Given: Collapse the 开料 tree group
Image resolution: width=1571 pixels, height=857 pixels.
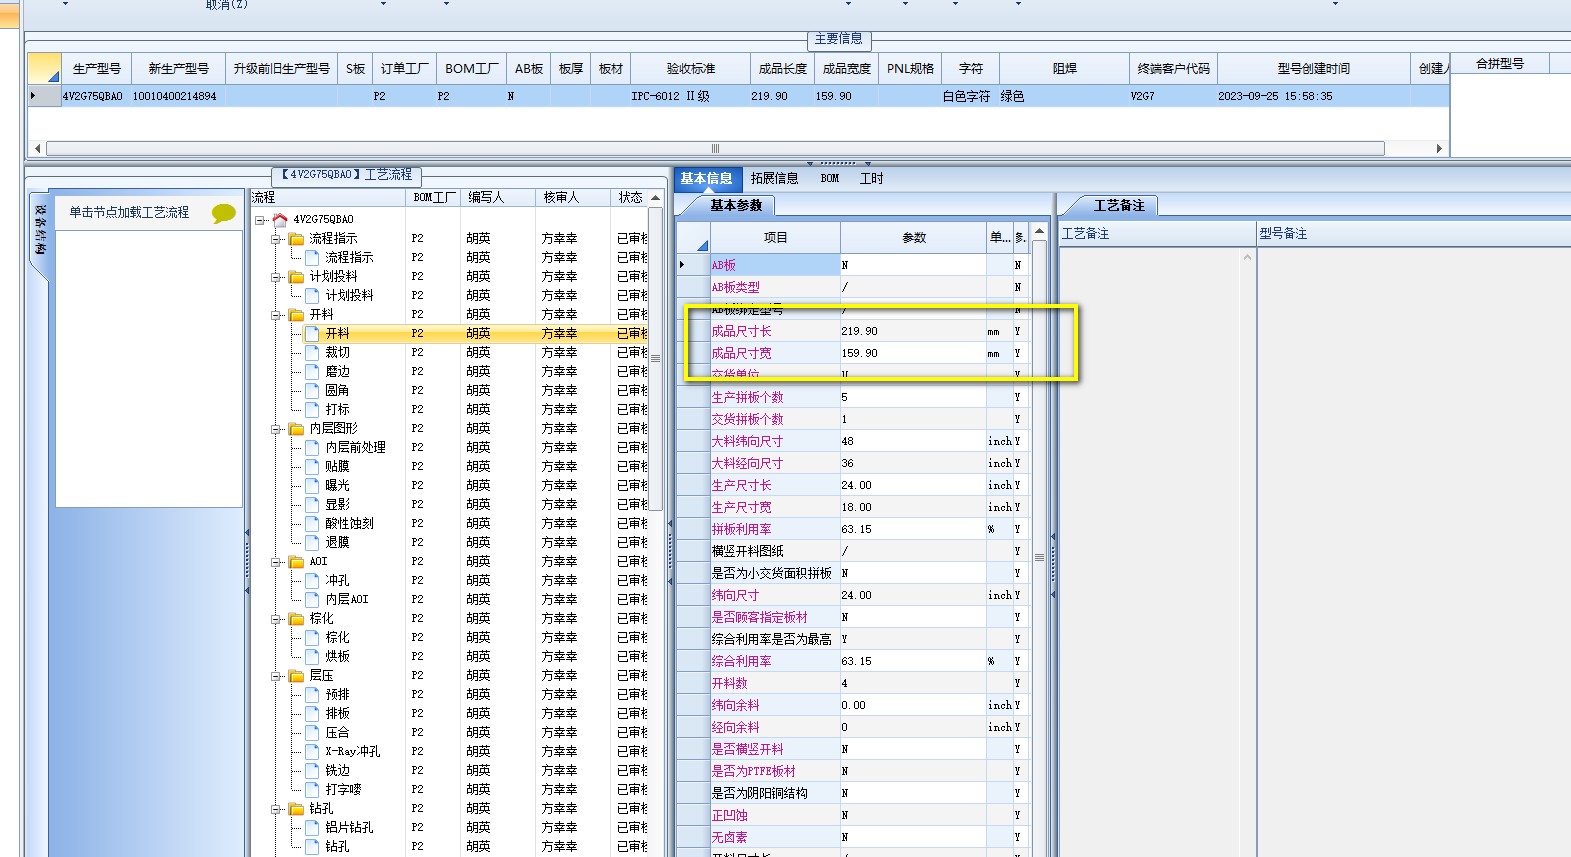Looking at the screenshot, I should (x=276, y=315).
